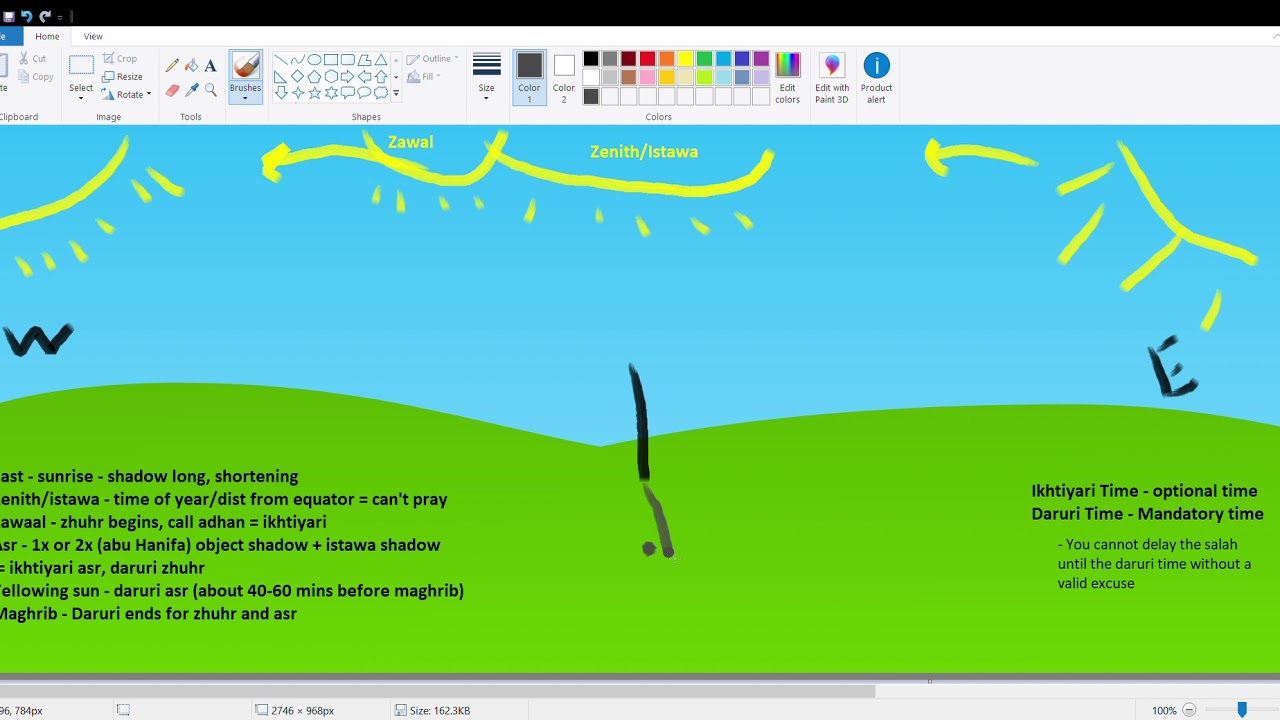Open the Product alert
This screenshot has height=720, width=1280.
[x=876, y=79]
